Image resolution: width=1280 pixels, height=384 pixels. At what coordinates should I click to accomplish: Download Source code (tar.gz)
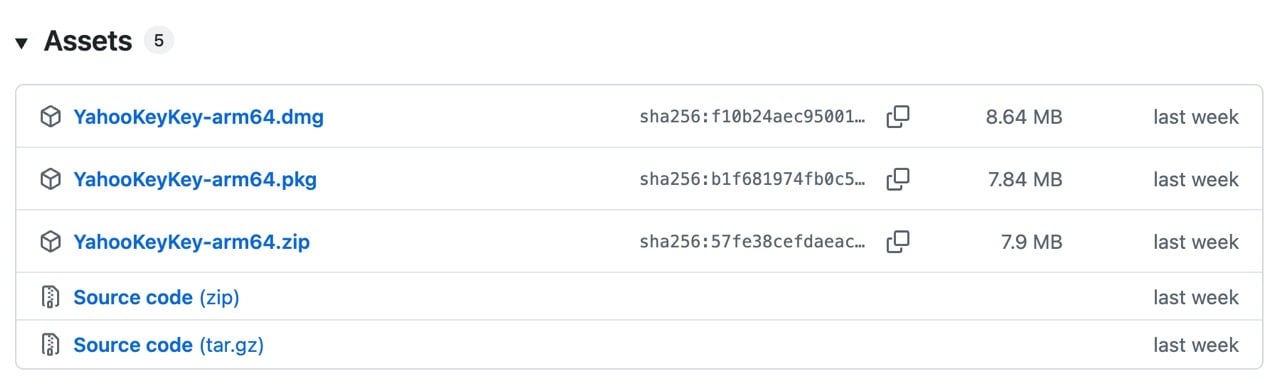click(x=168, y=345)
